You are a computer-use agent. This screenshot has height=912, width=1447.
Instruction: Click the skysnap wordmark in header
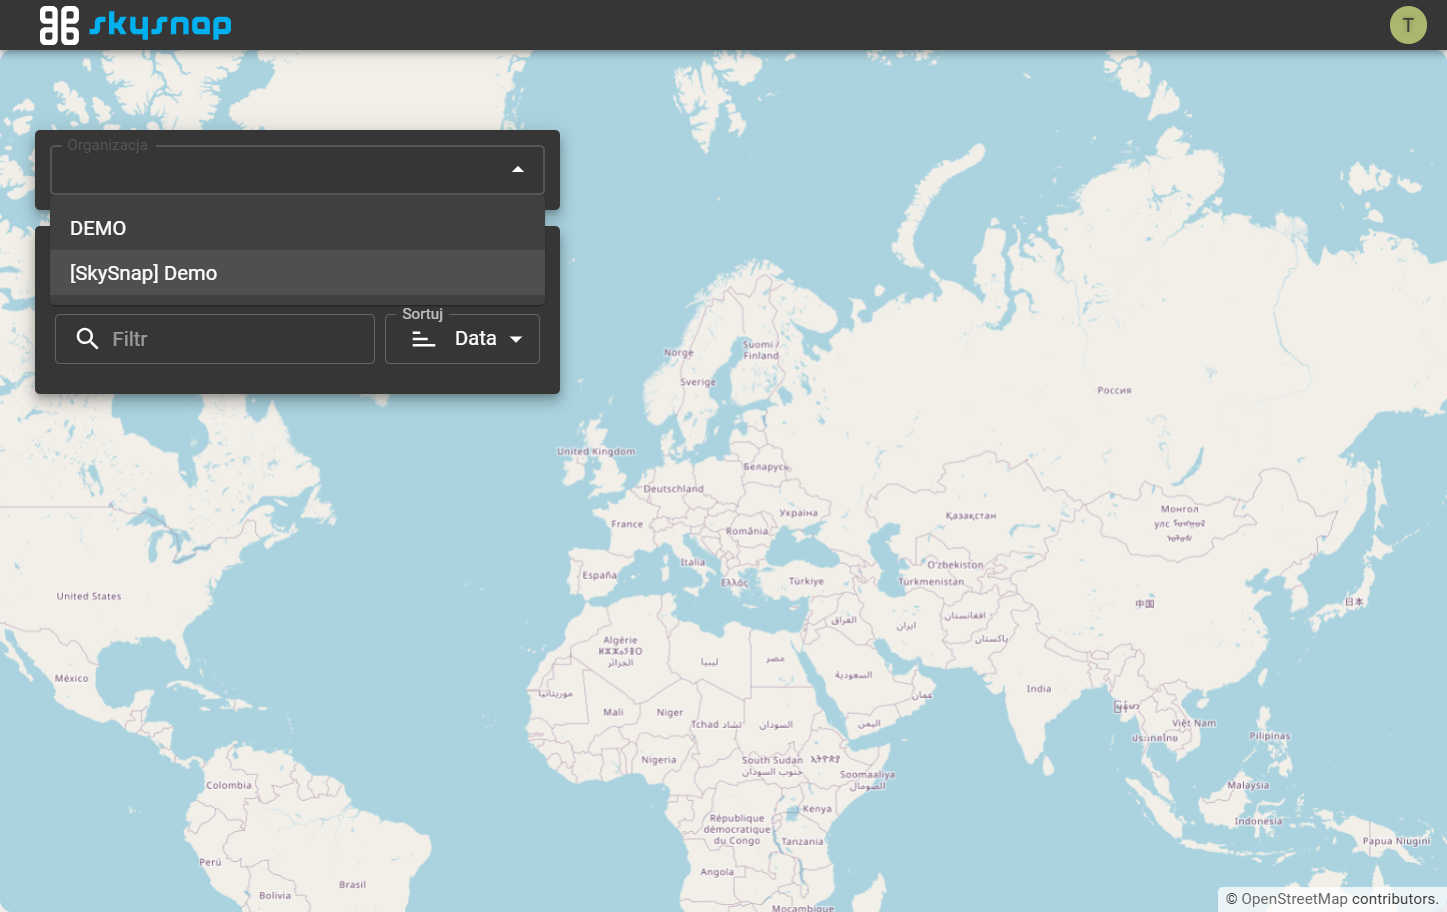160,25
